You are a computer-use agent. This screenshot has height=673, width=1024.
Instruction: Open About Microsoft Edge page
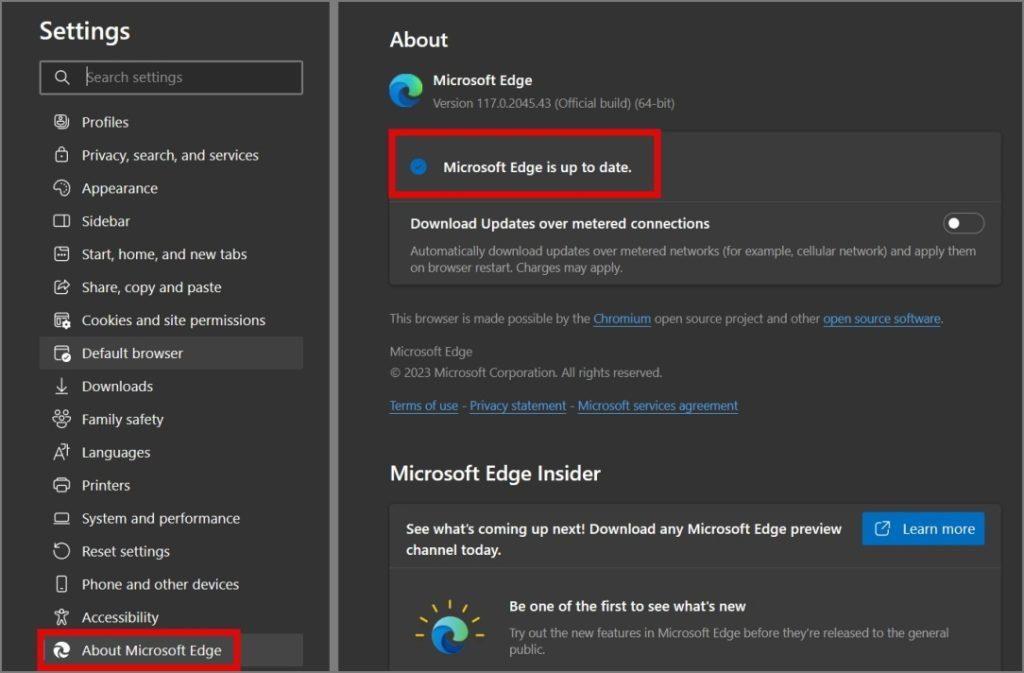pyautogui.click(x=171, y=650)
